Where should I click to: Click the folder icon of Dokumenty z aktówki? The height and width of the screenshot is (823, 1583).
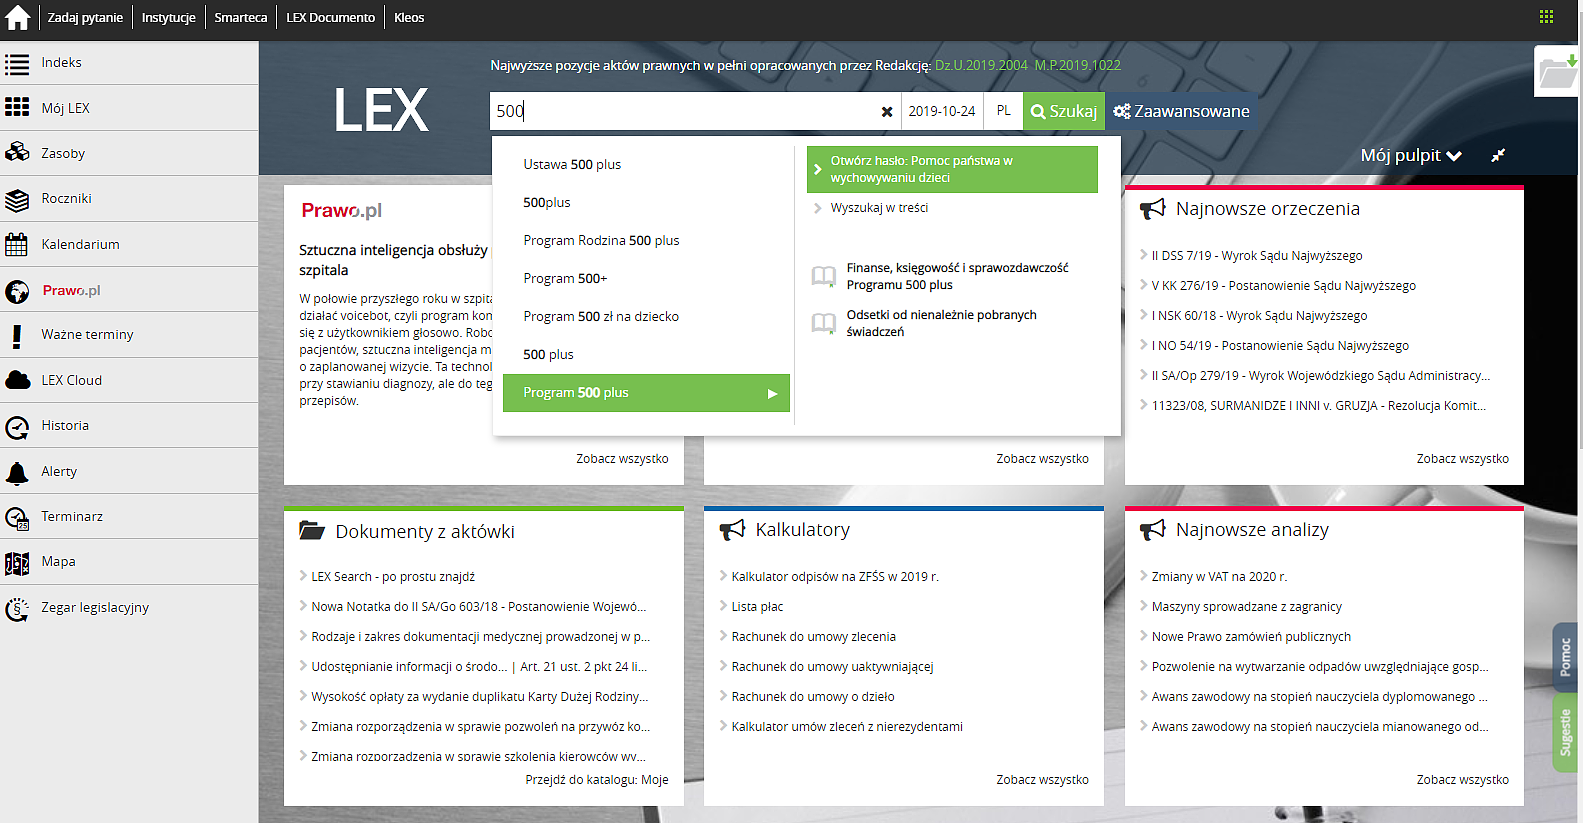coord(312,530)
